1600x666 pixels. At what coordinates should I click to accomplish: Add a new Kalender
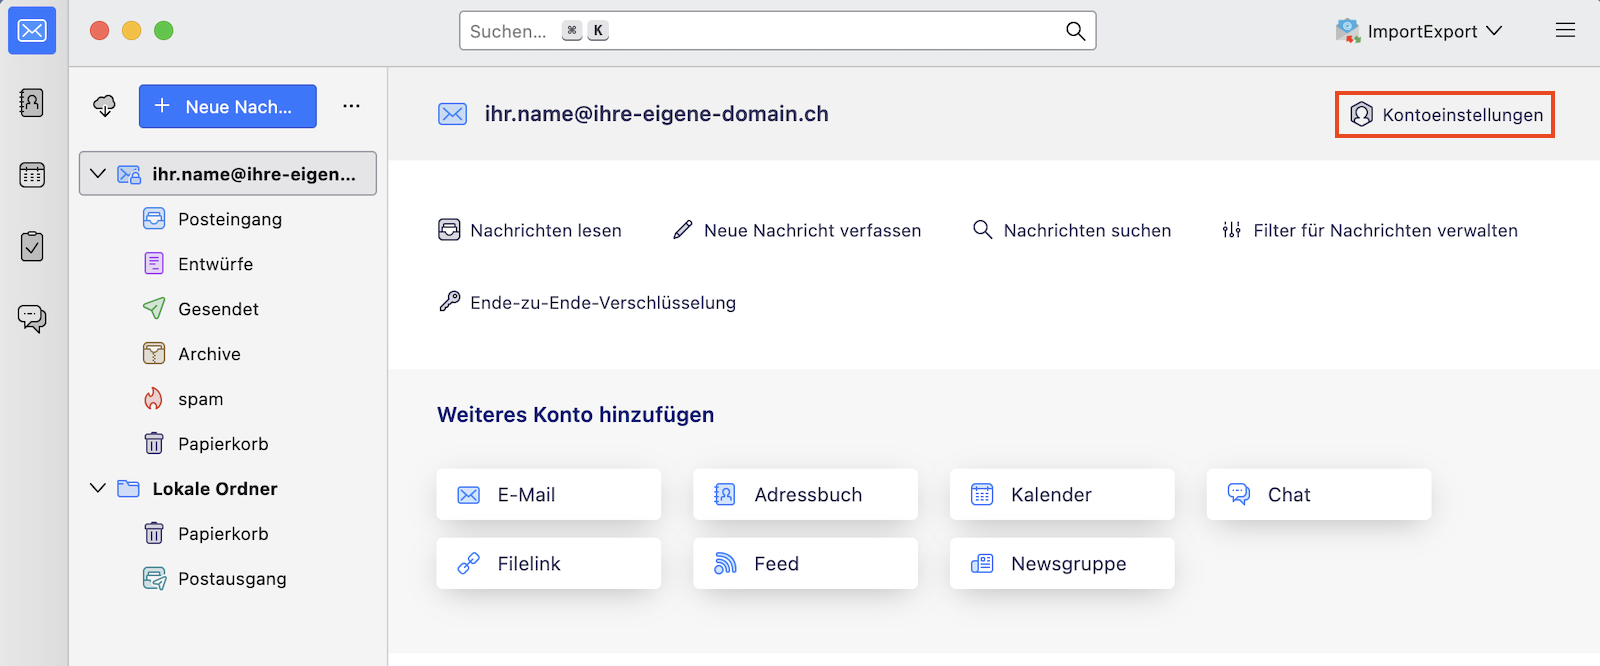[x=1062, y=494]
